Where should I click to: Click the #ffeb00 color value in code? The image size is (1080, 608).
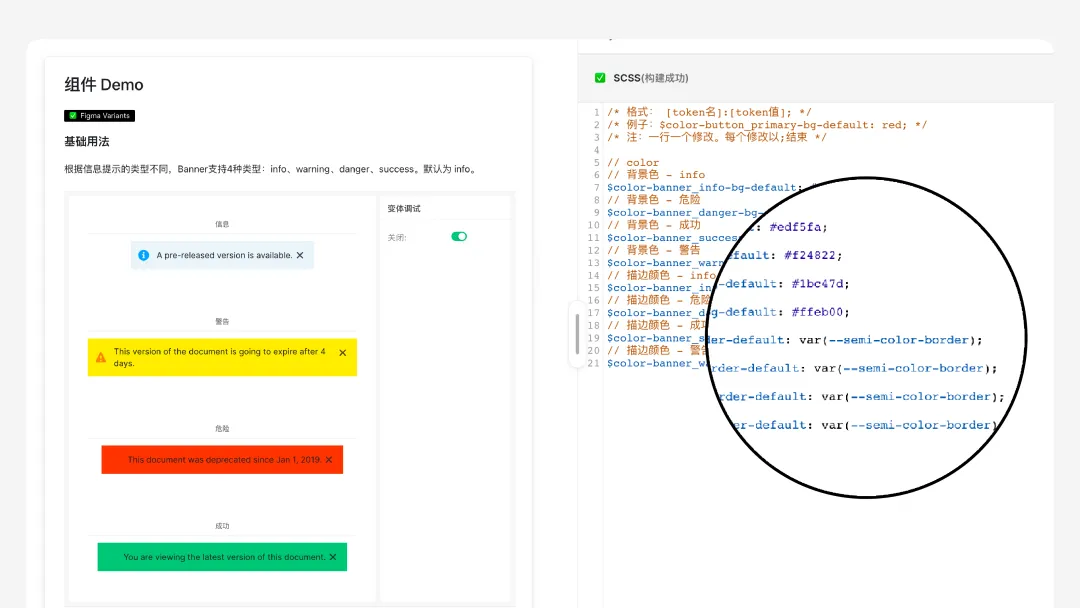820,312
